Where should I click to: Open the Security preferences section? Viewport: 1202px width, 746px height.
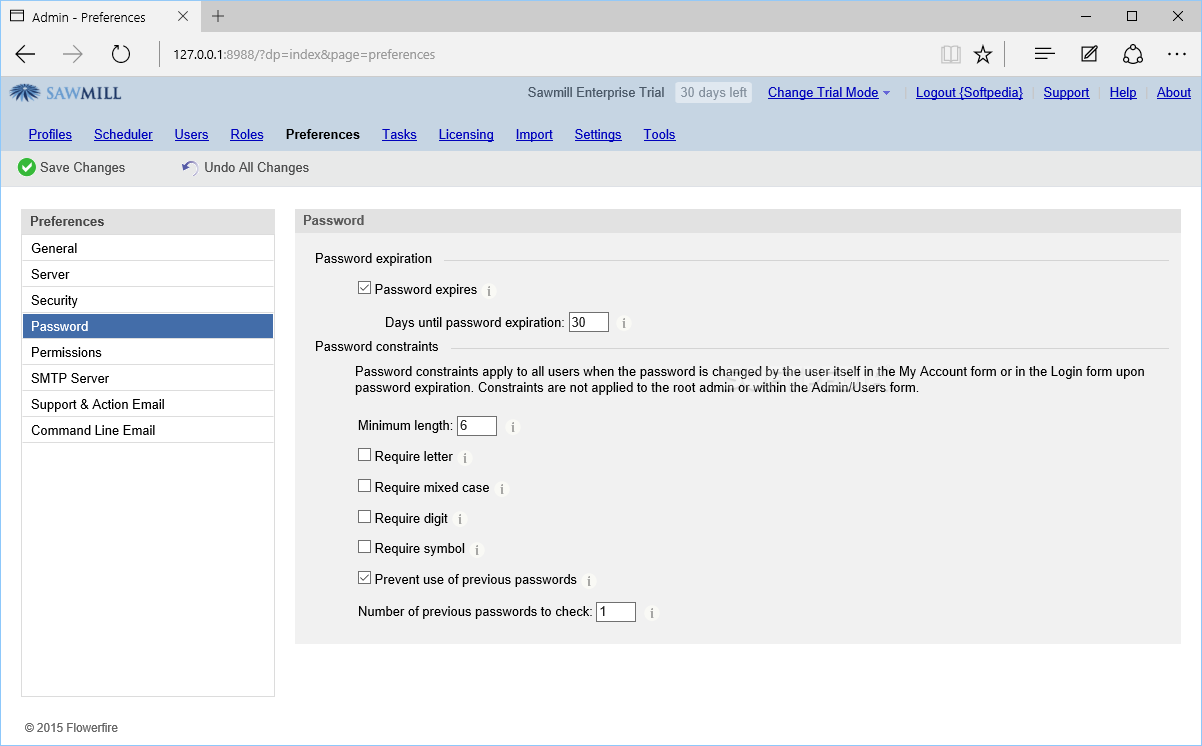click(x=148, y=300)
